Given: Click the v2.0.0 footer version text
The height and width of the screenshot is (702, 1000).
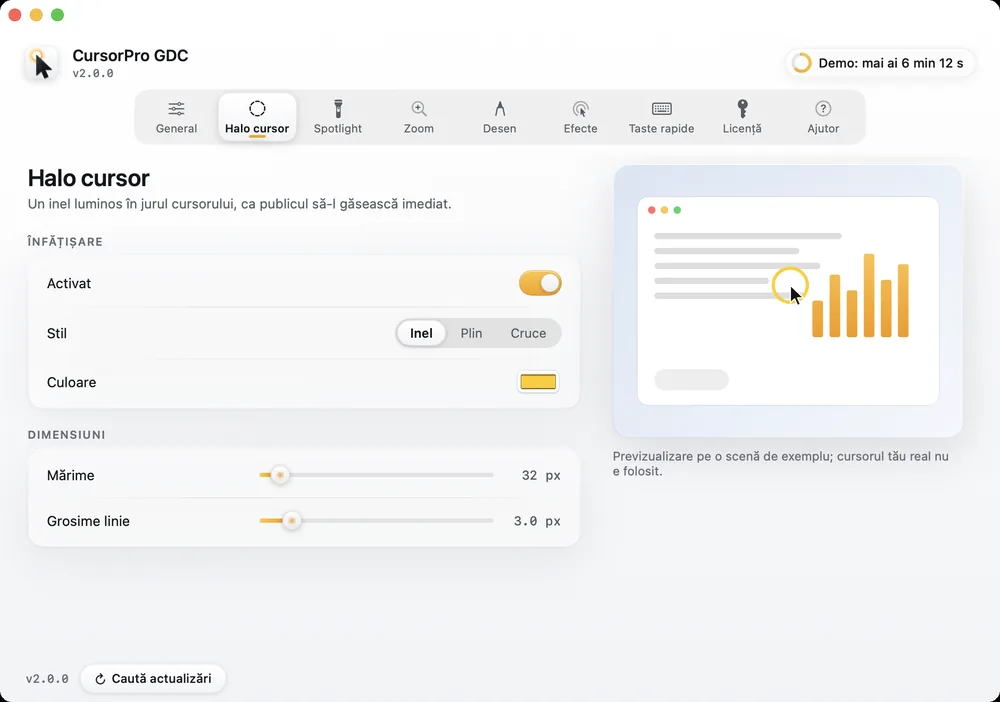Looking at the screenshot, I should point(47,679).
